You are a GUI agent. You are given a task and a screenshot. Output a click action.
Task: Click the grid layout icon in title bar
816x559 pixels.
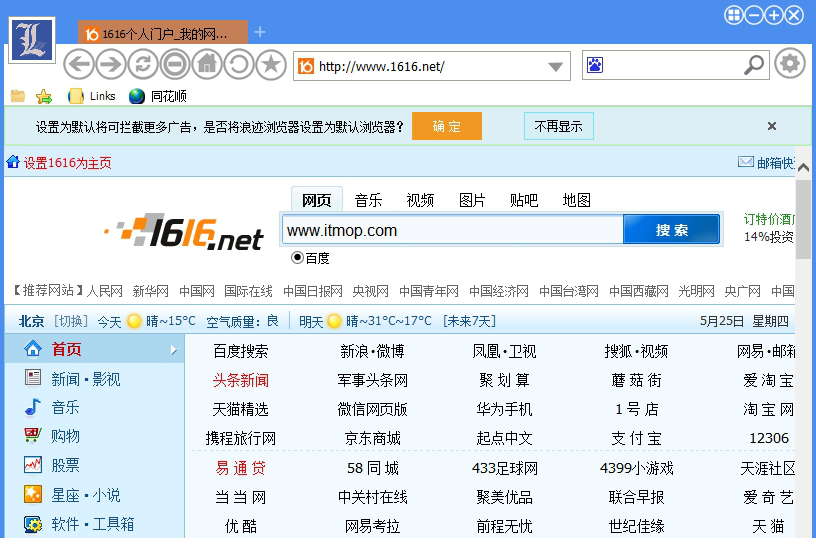pyautogui.click(x=734, y=16)
